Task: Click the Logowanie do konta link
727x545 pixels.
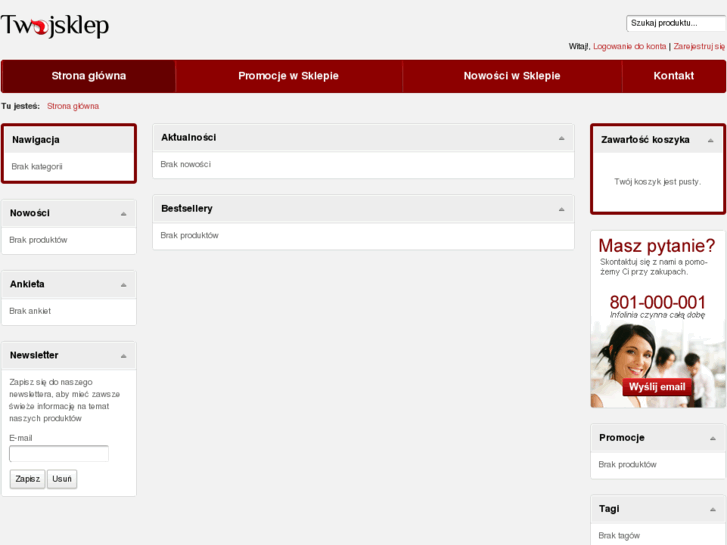Action: pos(629,46)
